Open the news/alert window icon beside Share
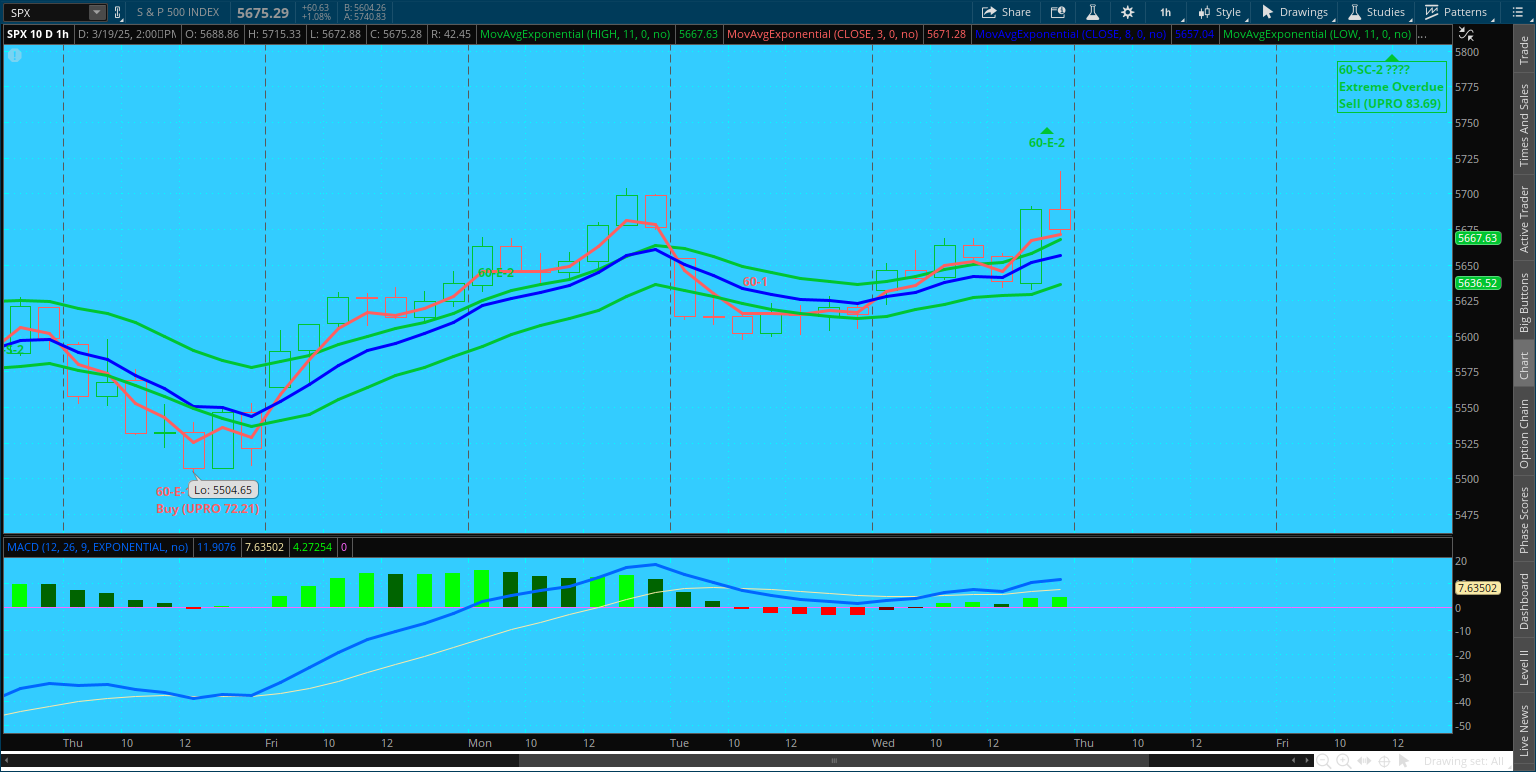Viewport: 1536px width, 772px height. point(1058,12)
